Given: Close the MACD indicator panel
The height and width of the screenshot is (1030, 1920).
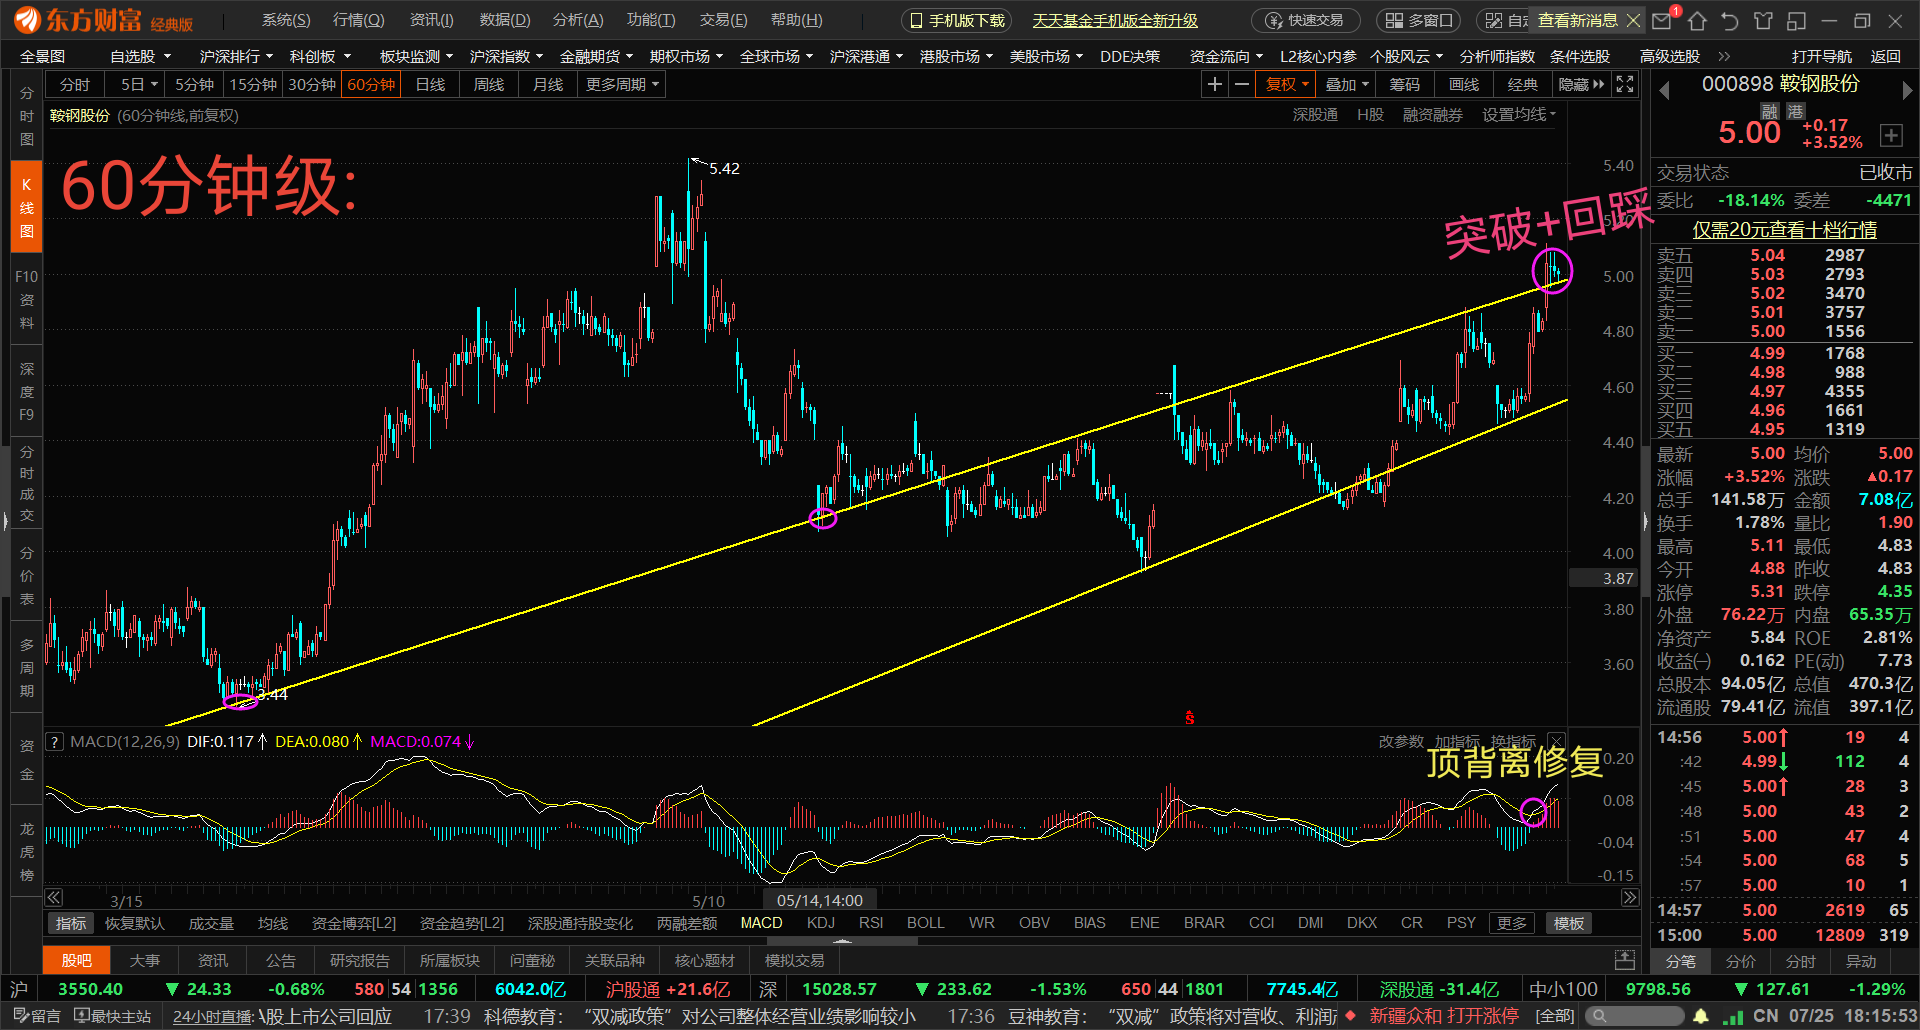Looking at the screenshot, I should tap(1556, 742).
